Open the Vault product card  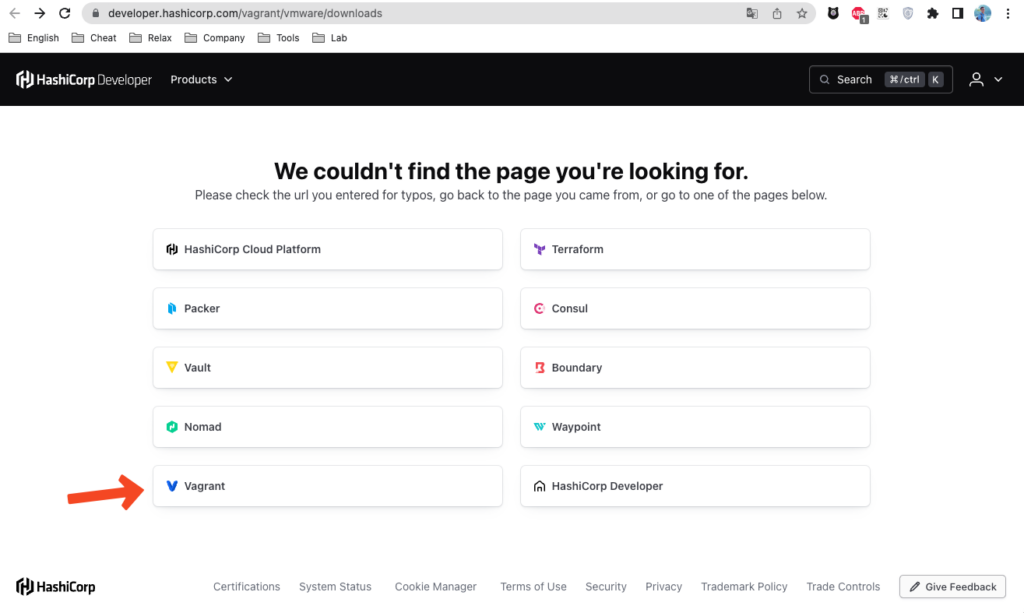[x=328, y=368]
